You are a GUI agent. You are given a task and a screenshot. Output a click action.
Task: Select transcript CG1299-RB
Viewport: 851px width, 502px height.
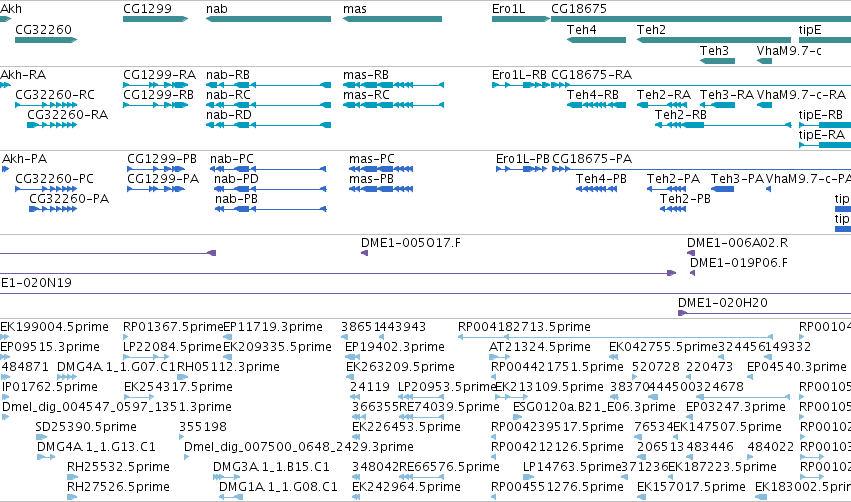(x=155, y=105)
